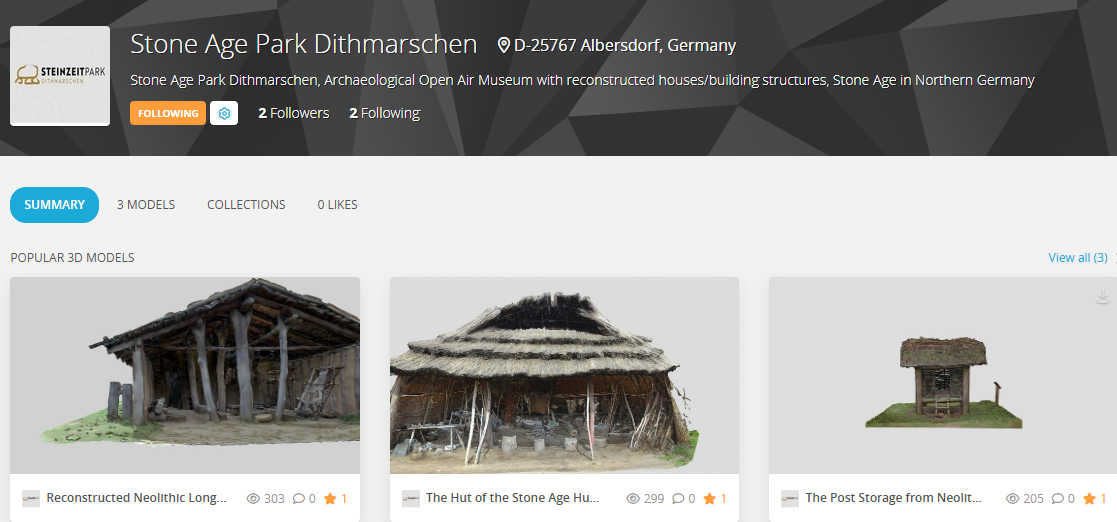Open comments on Post Storage model card
Screen dimensions: 1117x522
(1057, 498)
